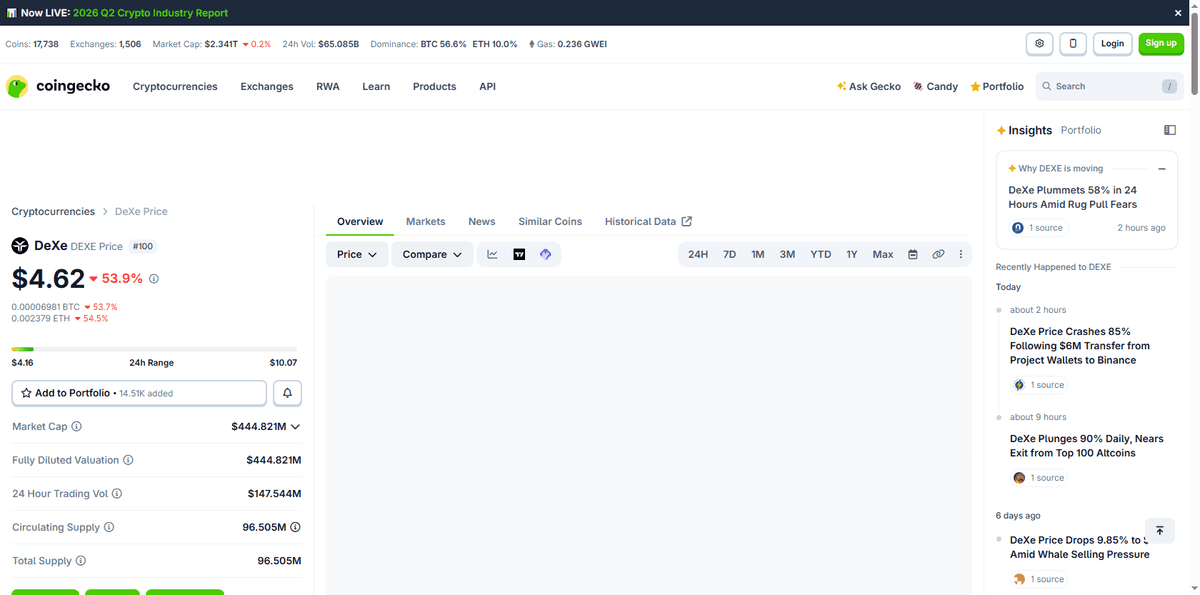Open the Cryptocurrencies nav menu
Screen dimensions: 1200x595
(175, 87)
